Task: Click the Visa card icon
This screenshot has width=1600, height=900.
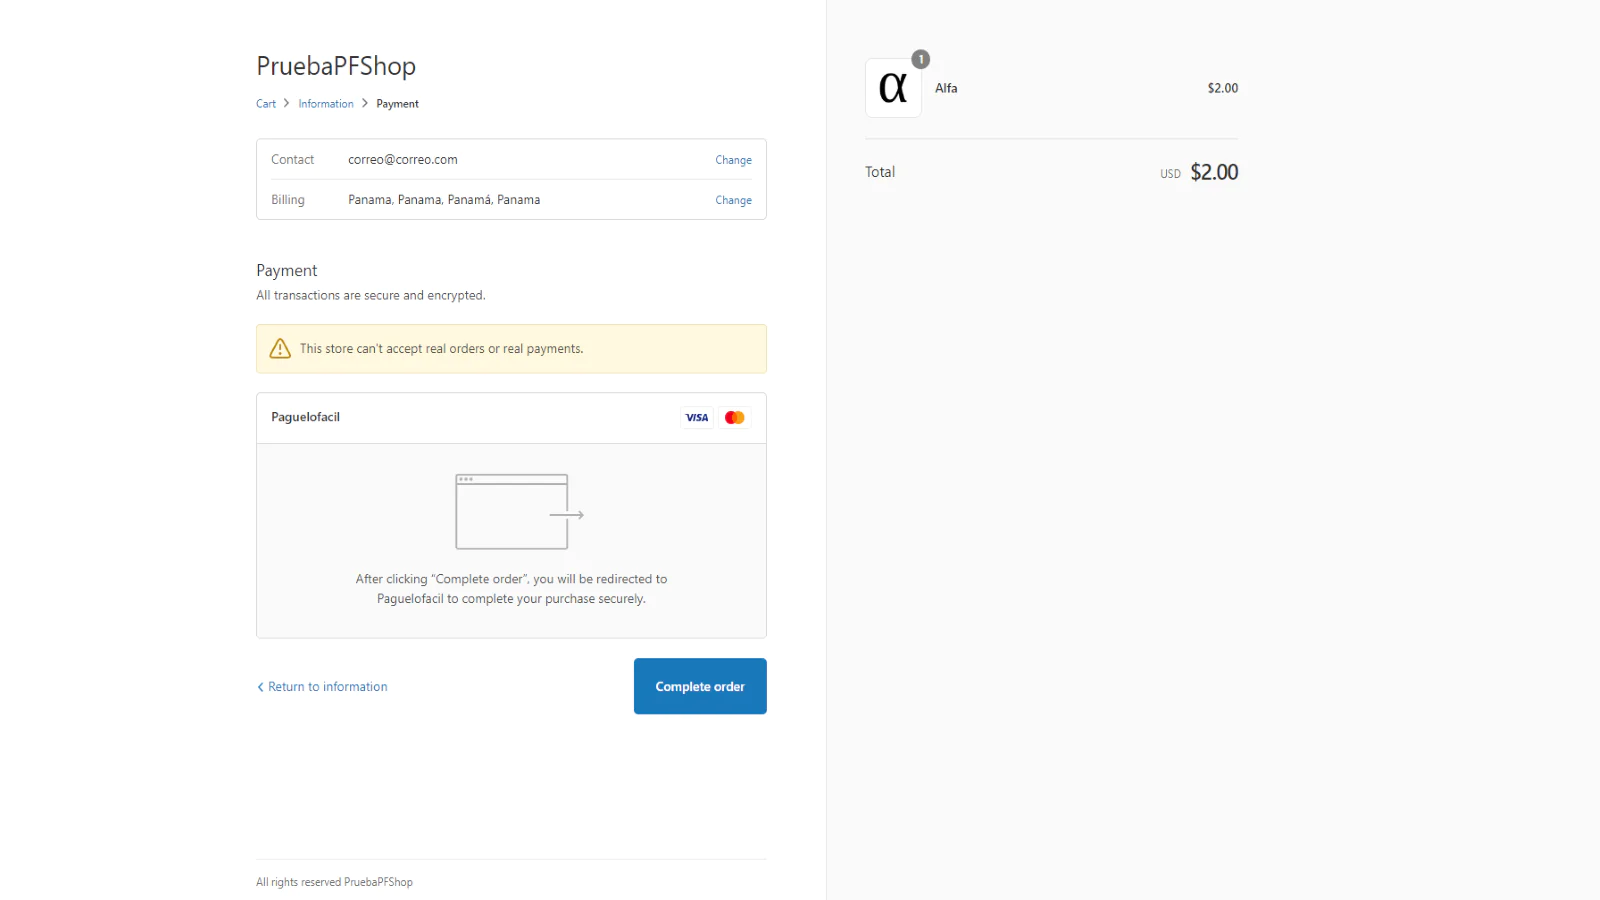Action: click(696, 418)
